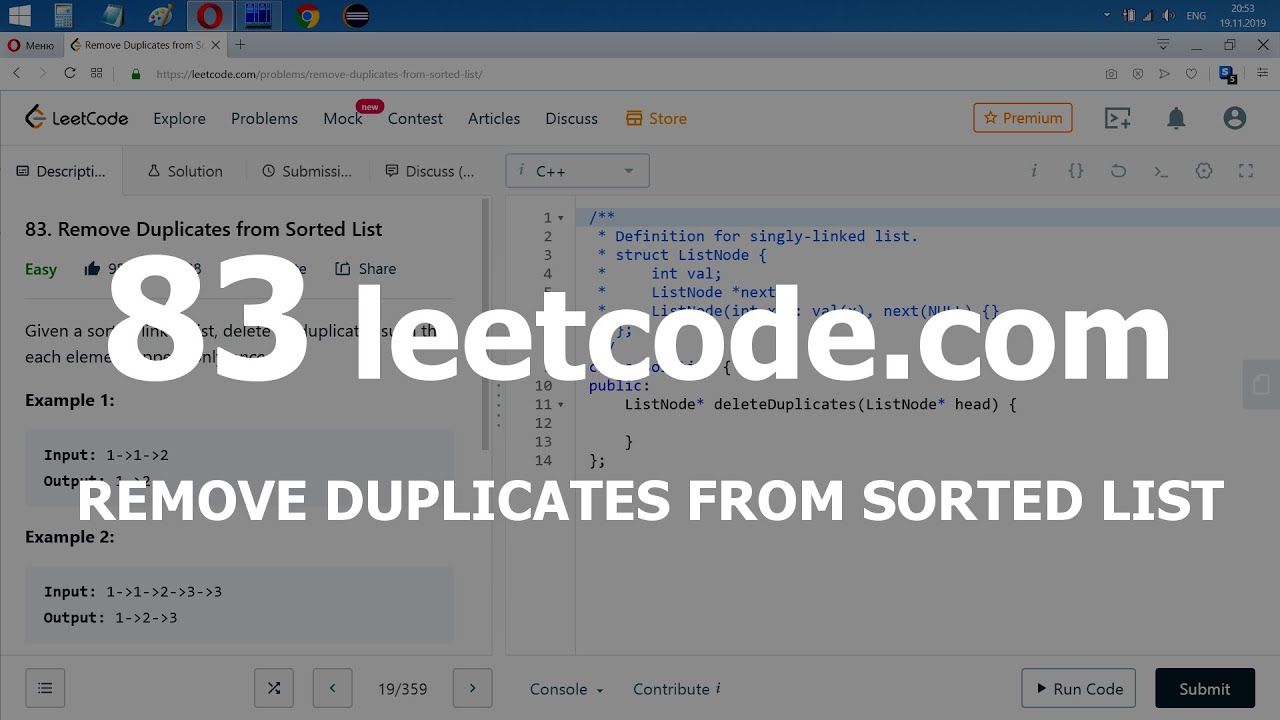Click the curly braces format icon
The image size is (1280, 720).
pos(1076,171)
